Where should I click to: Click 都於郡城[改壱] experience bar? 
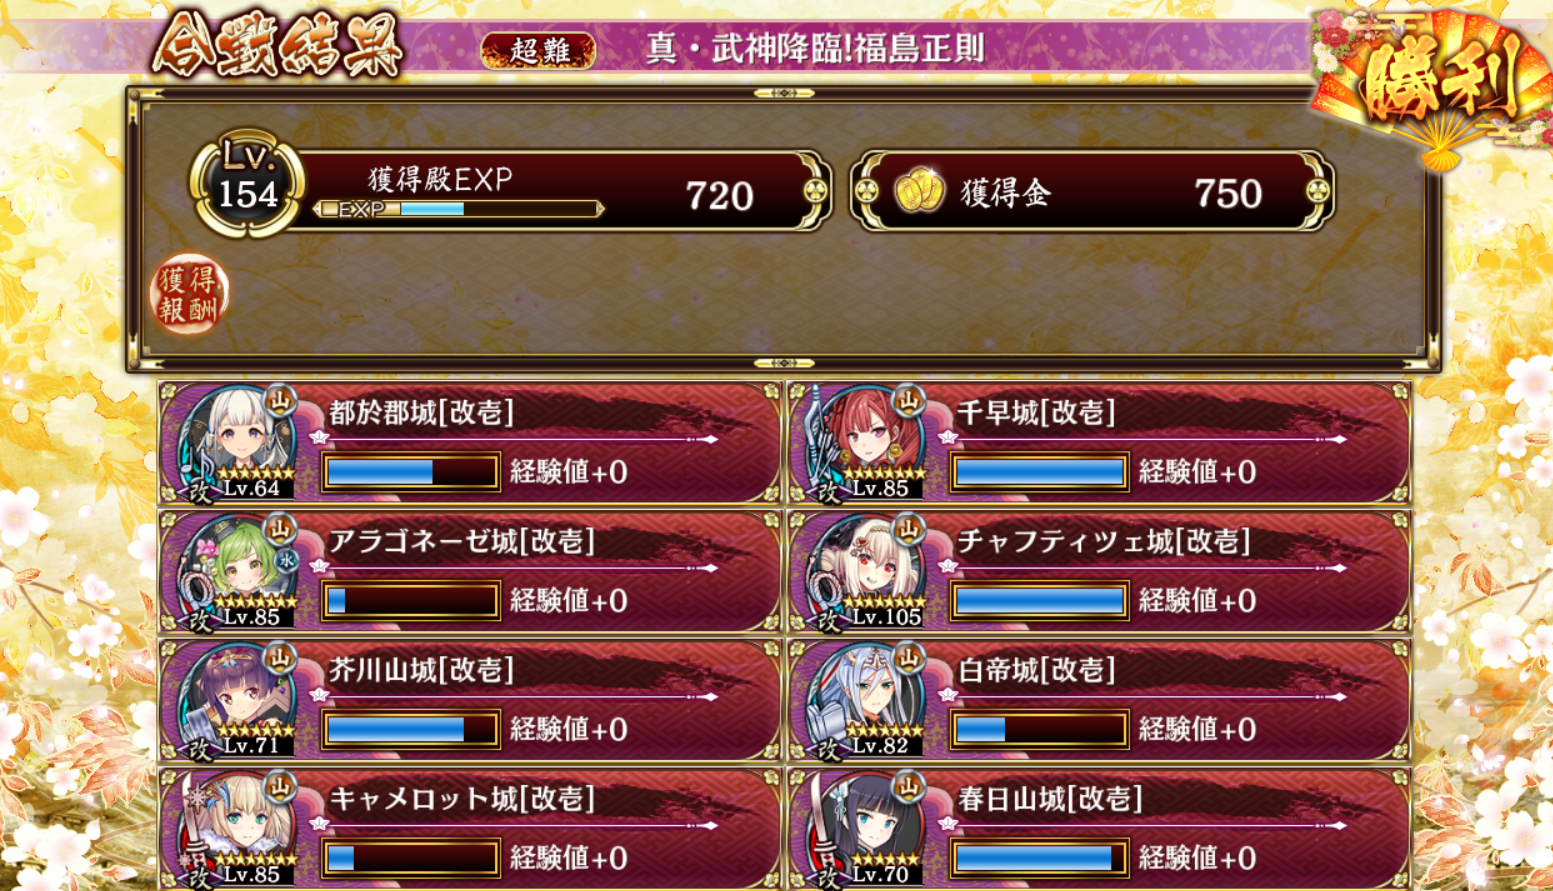pos(411,472)
